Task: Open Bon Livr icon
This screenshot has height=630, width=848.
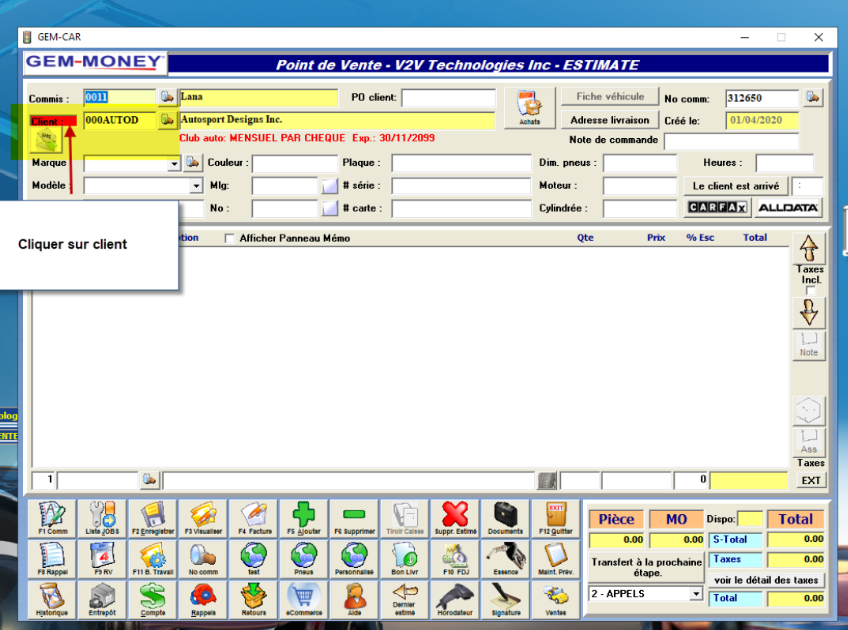Action: pyautogui.click(x=405, y=559)
